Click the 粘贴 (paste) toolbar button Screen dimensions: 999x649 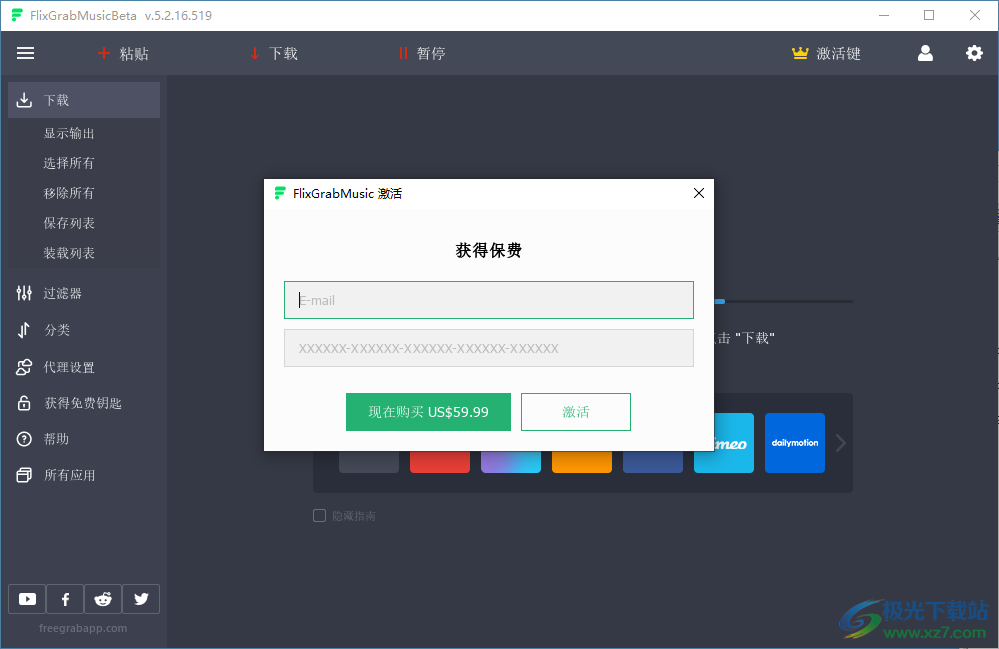[x=123, y=53]
